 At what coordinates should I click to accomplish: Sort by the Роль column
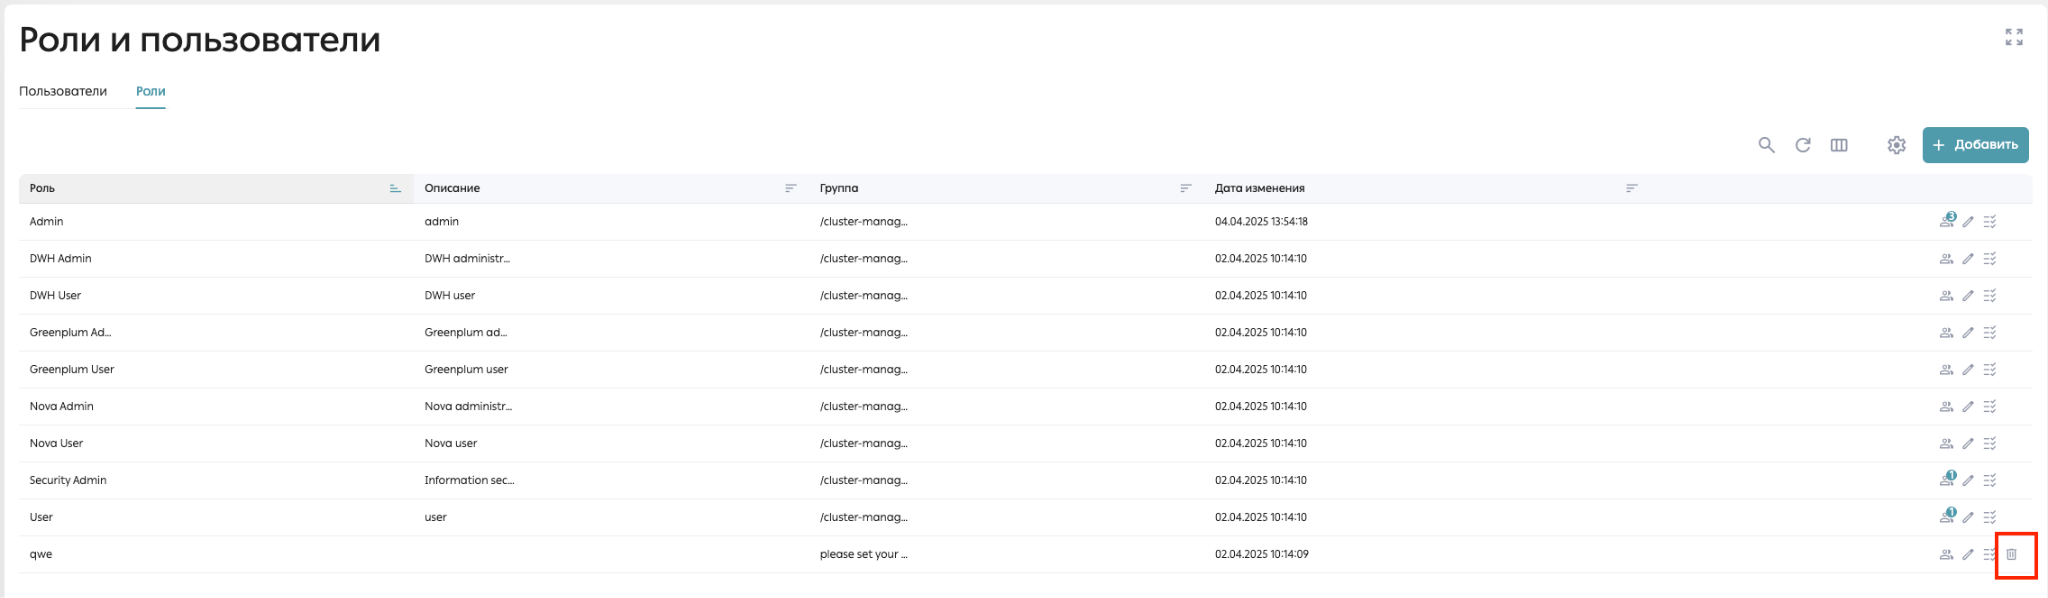pos(395,188)
